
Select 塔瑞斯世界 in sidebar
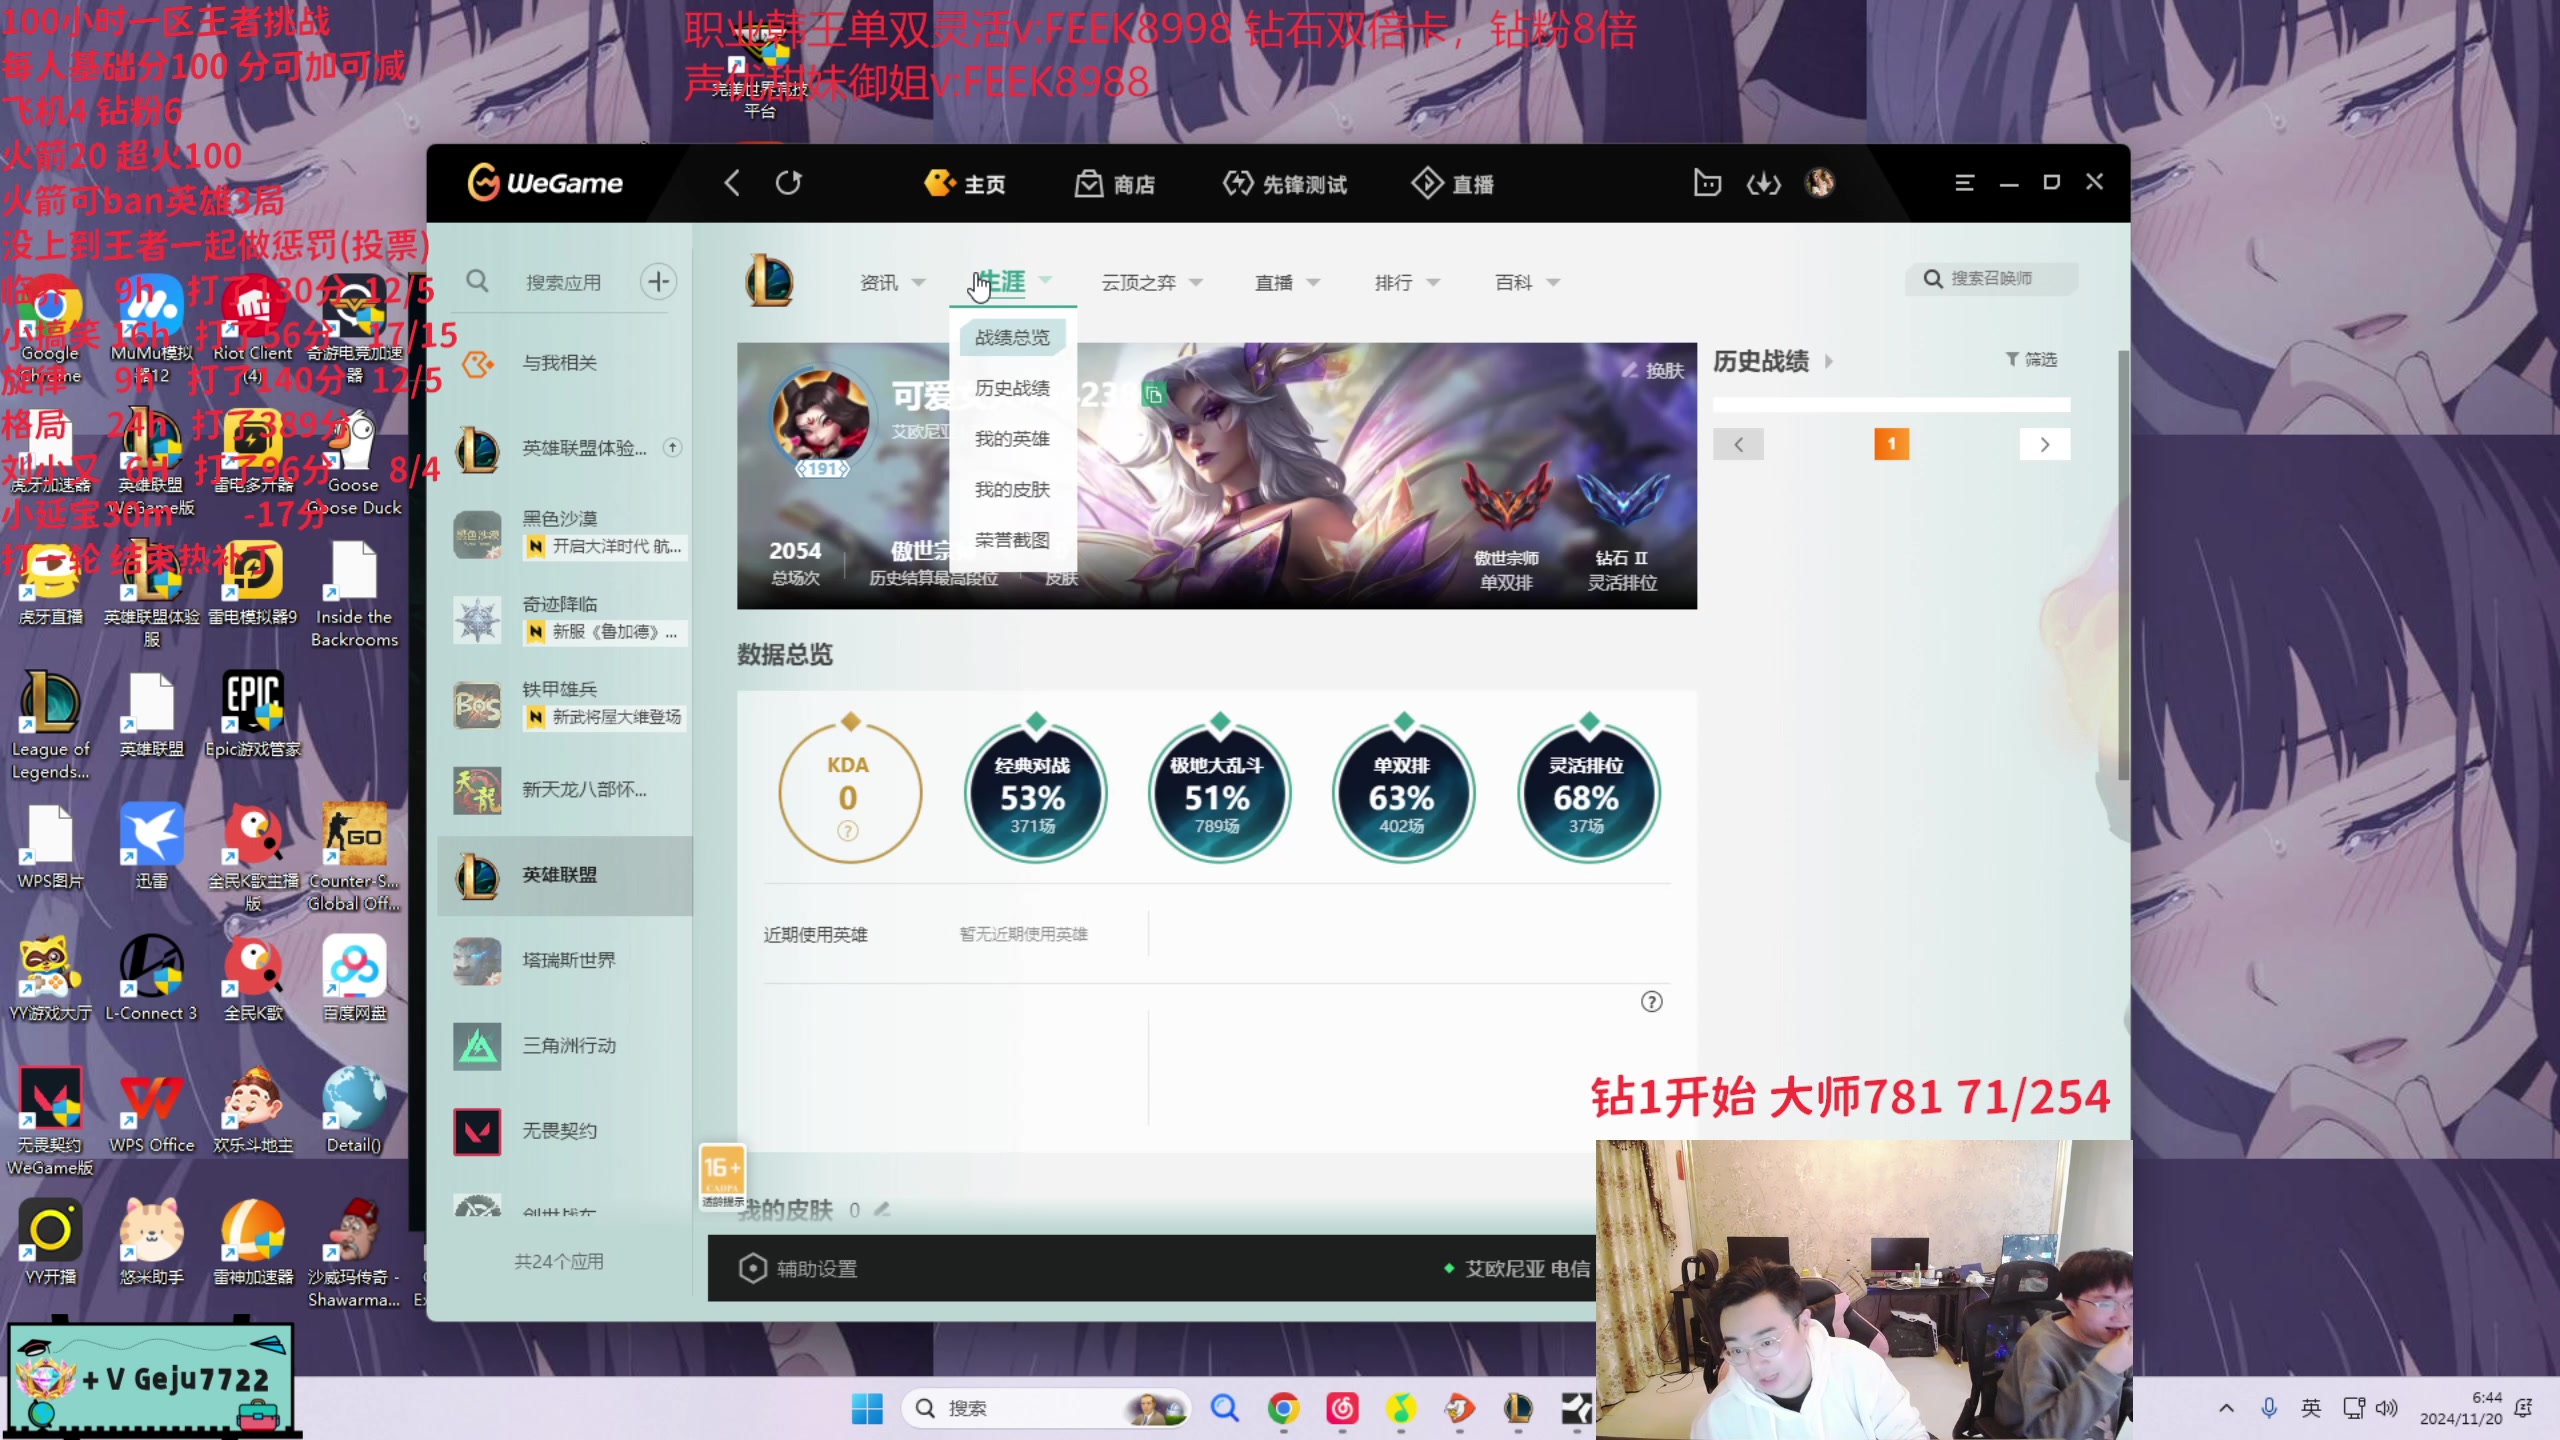[565, 960]
